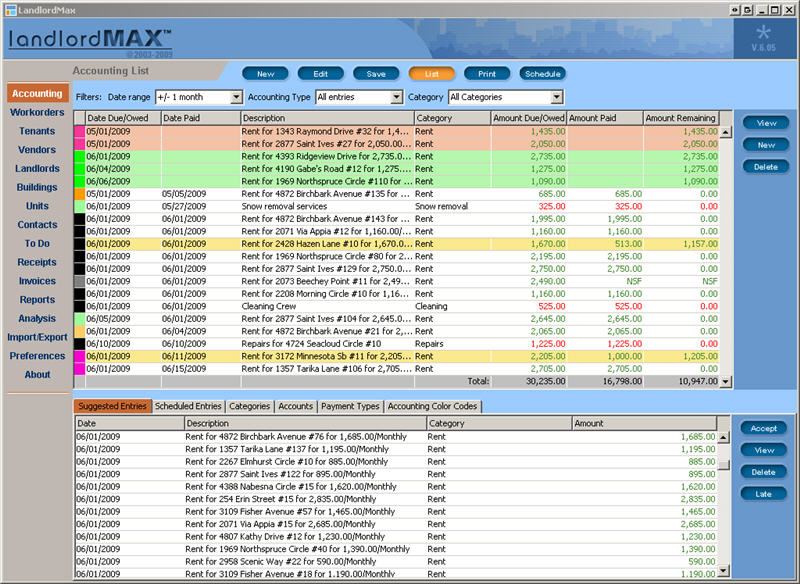Open Workorders from the sidebar

point(37,112)
